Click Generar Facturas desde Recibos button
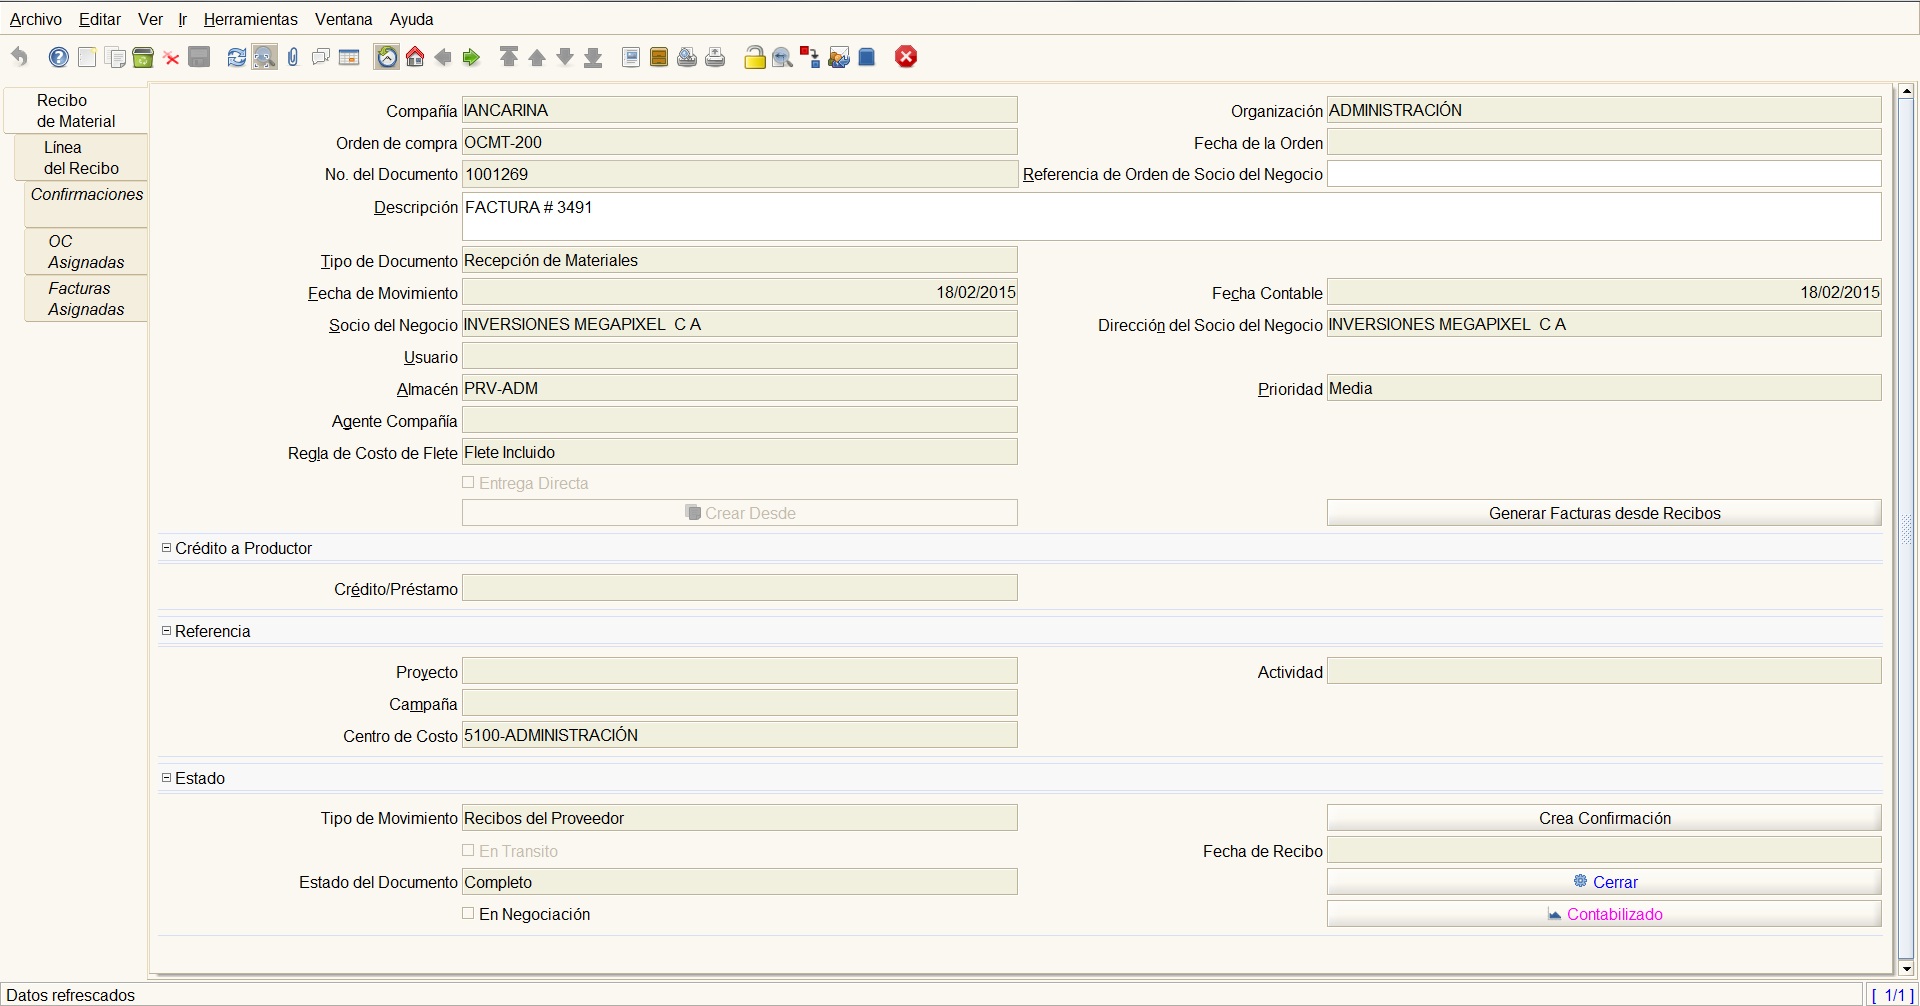Viewport: 1920px width, 1006px height. pyautogui.click(x=1604, y=513)
